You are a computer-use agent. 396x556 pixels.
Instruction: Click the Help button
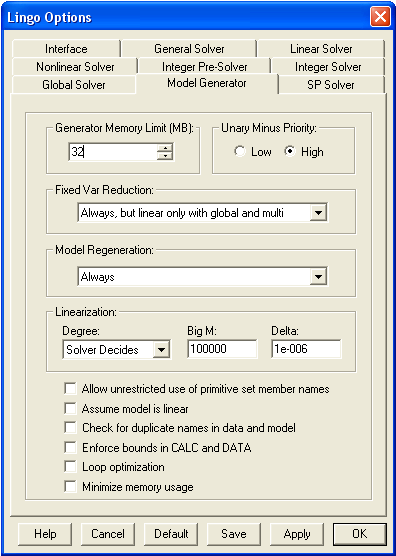click(x=45, y=534)
